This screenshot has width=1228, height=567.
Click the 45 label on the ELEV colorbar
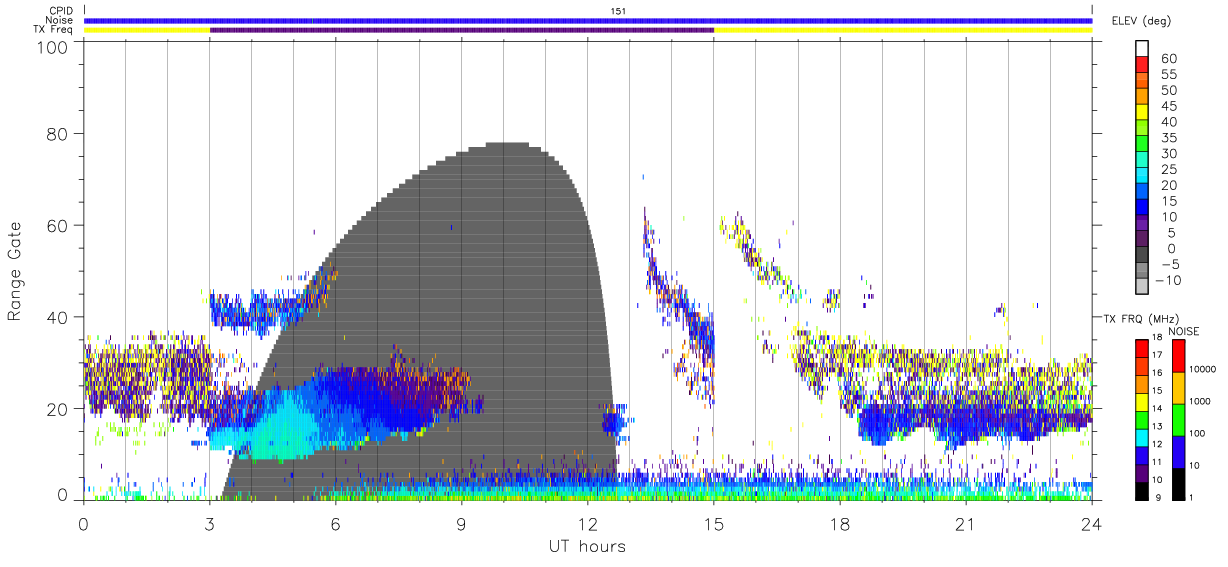(1168, 106)
